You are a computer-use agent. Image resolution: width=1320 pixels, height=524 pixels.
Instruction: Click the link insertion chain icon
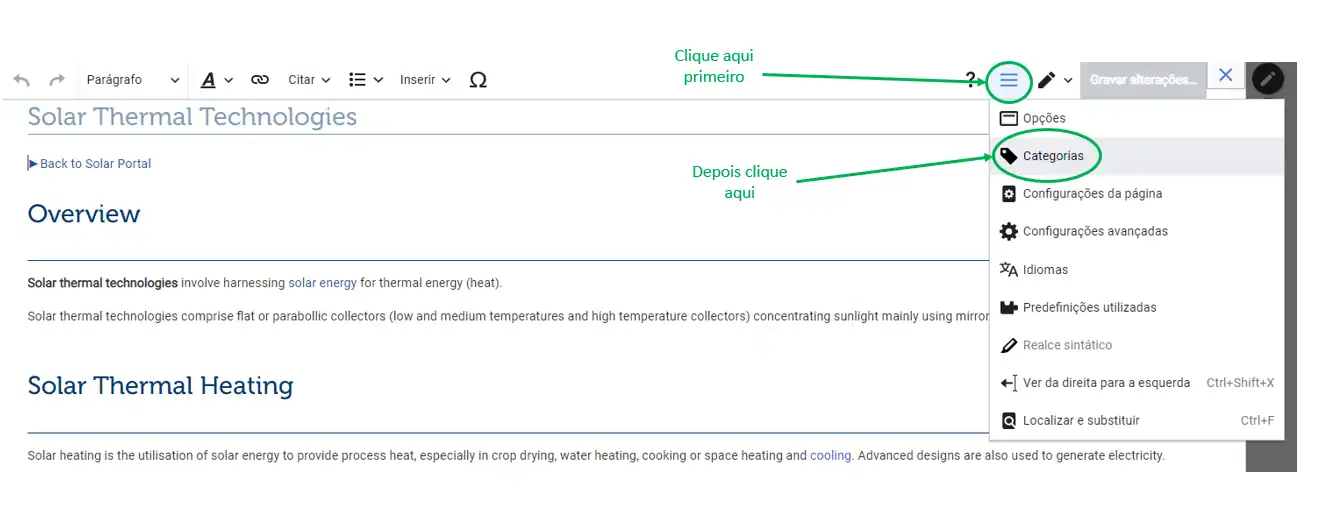pyautogui.click(x=260, y=80)
